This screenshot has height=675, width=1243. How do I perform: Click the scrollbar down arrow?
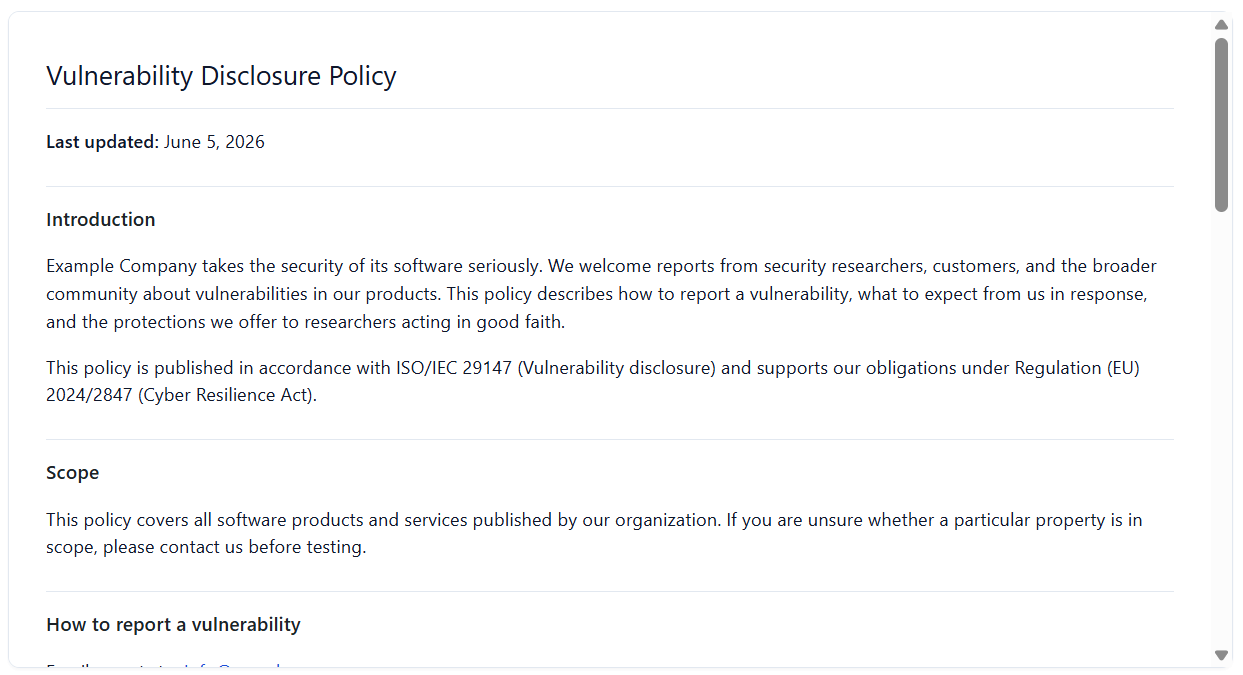[x=1221, y=655]
